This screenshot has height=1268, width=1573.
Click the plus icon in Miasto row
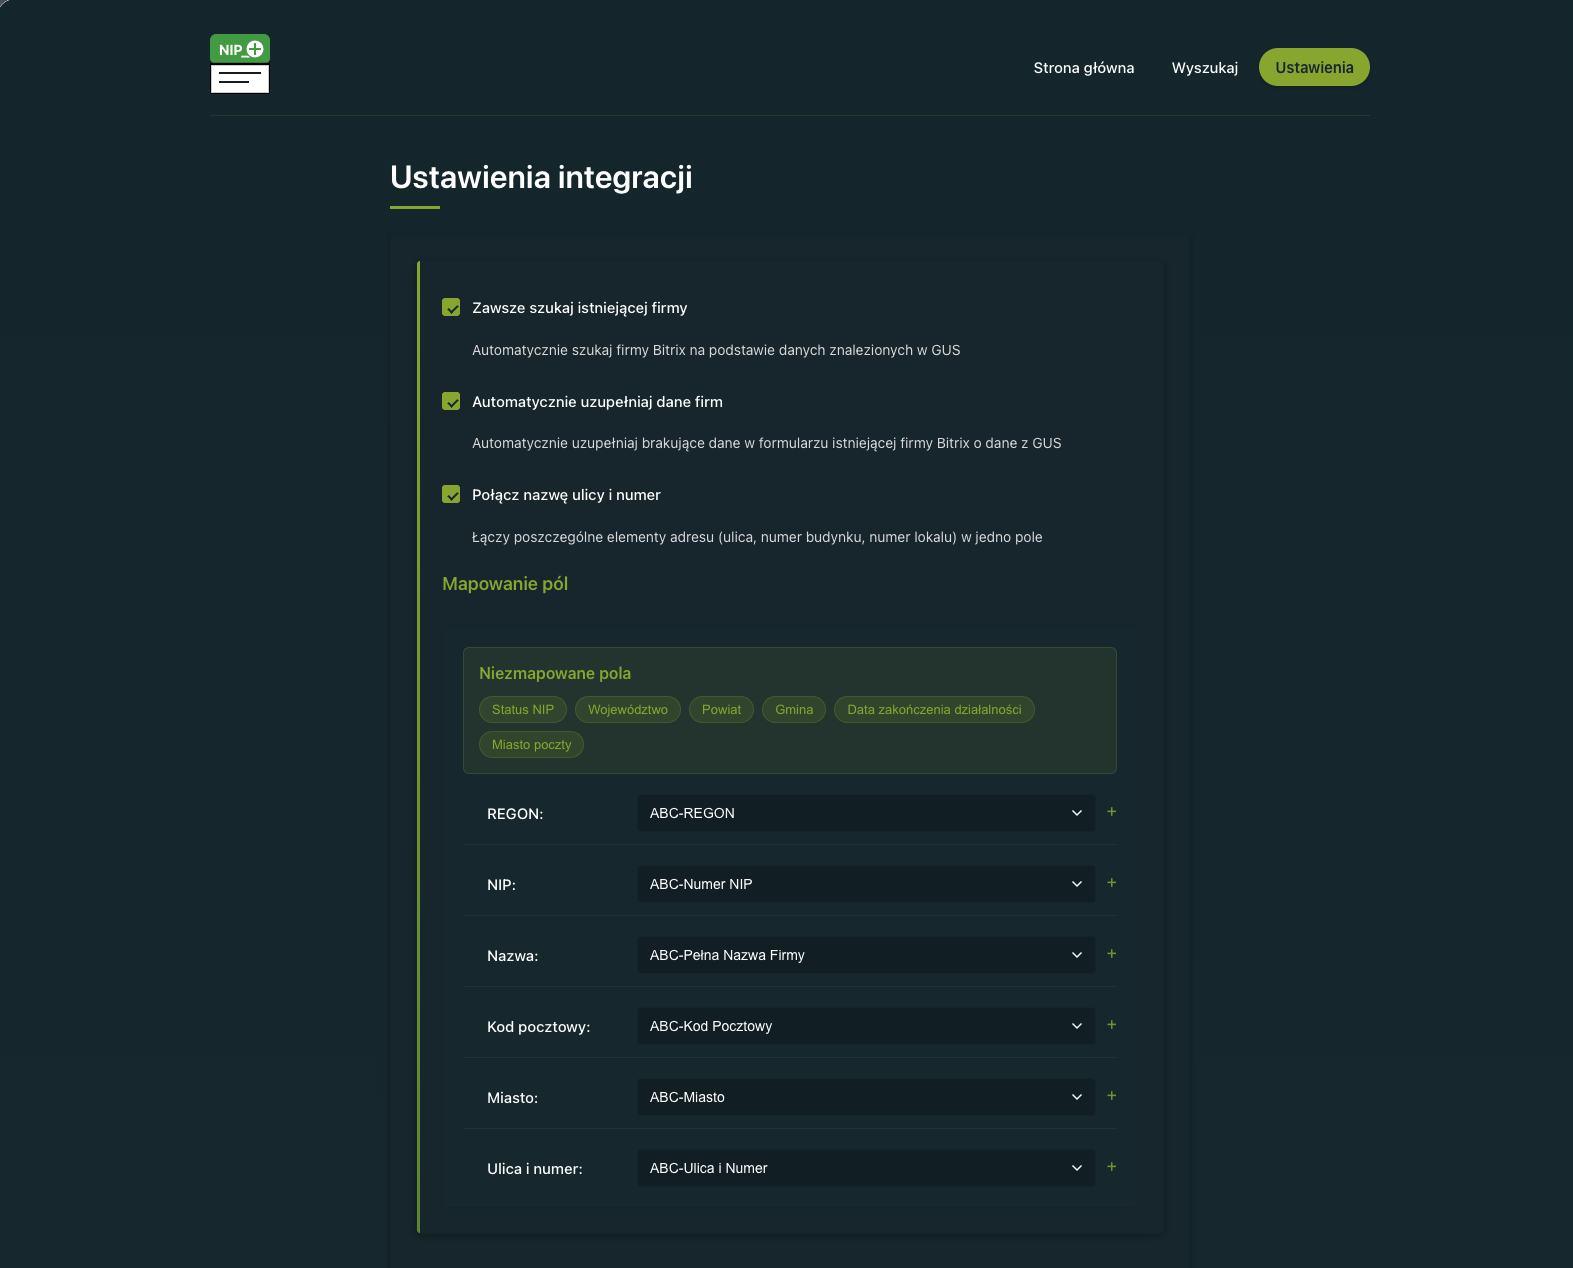click(1111, 1096)
